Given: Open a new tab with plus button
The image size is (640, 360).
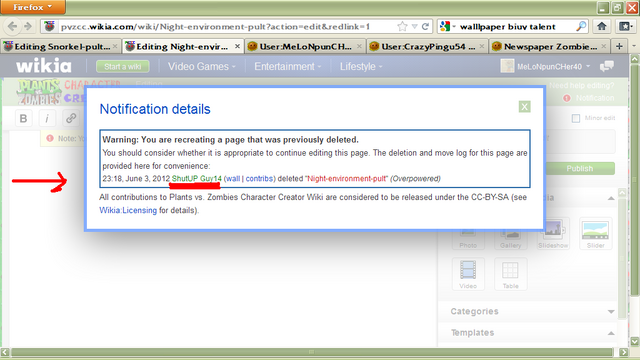Looking at the screenshot, I should 619,46.
